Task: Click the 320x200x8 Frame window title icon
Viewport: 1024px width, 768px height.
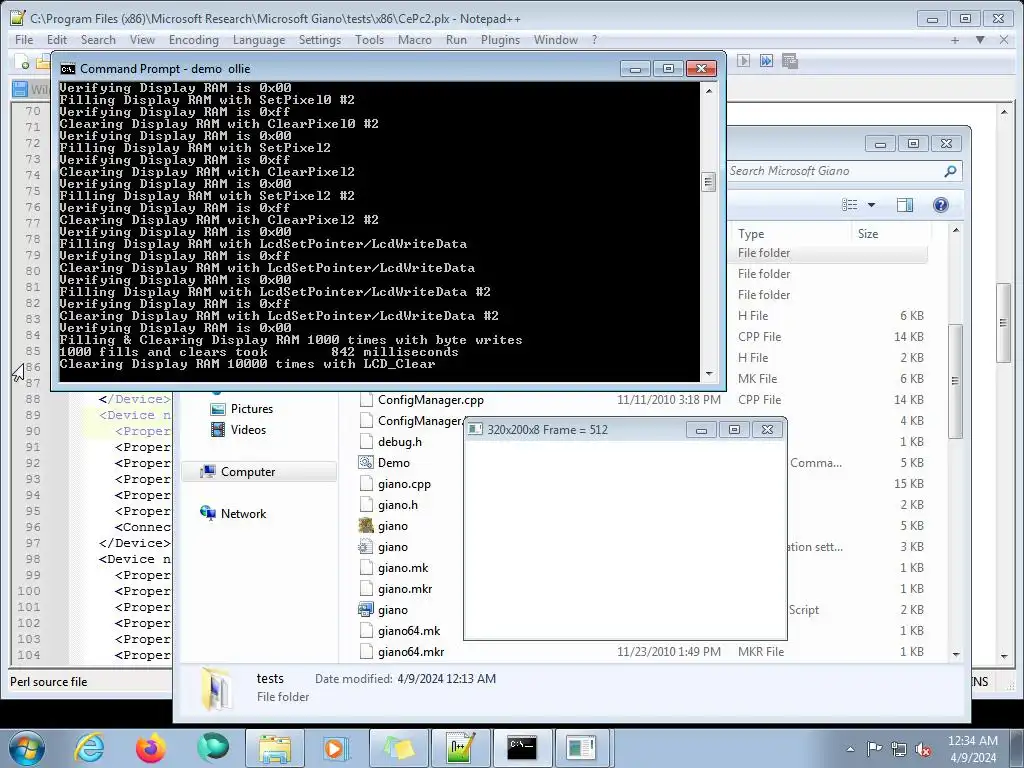Action: [x=475, y=429]
